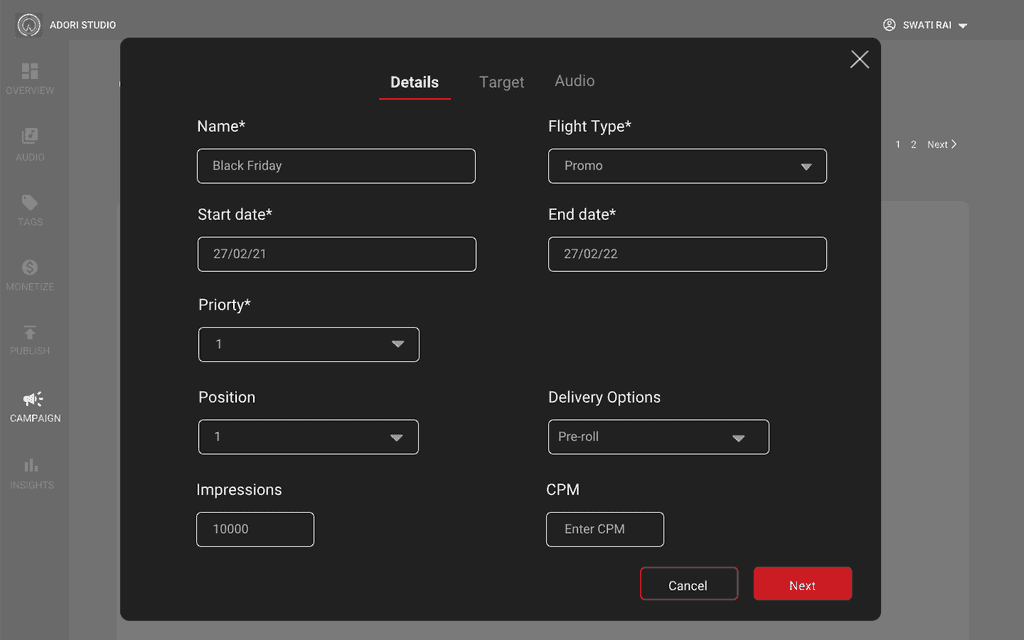Screen dimensions: 1024x640
Task: Click the Impressions input field
Action: pos(255,530)
